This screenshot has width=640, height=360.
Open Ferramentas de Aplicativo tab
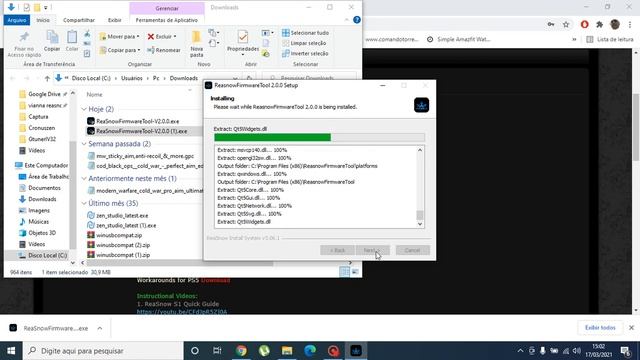point(167,20)
